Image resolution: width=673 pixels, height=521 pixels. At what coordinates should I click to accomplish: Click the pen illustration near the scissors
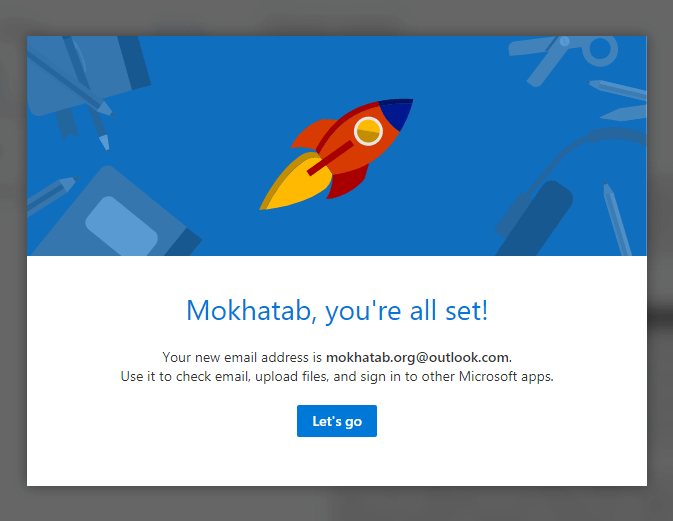click(617, 88)
